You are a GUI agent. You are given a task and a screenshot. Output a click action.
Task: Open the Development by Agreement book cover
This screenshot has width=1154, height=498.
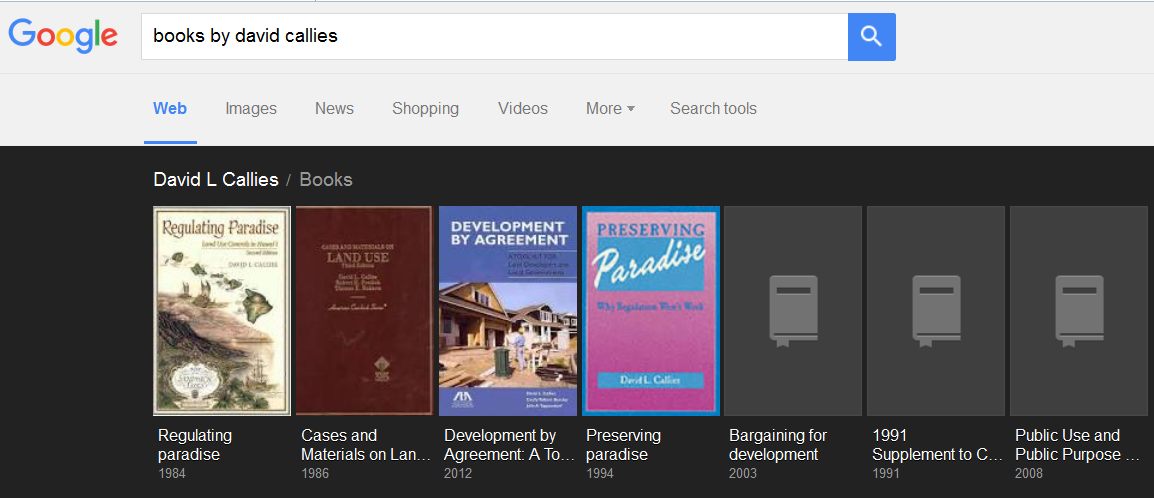508,310
